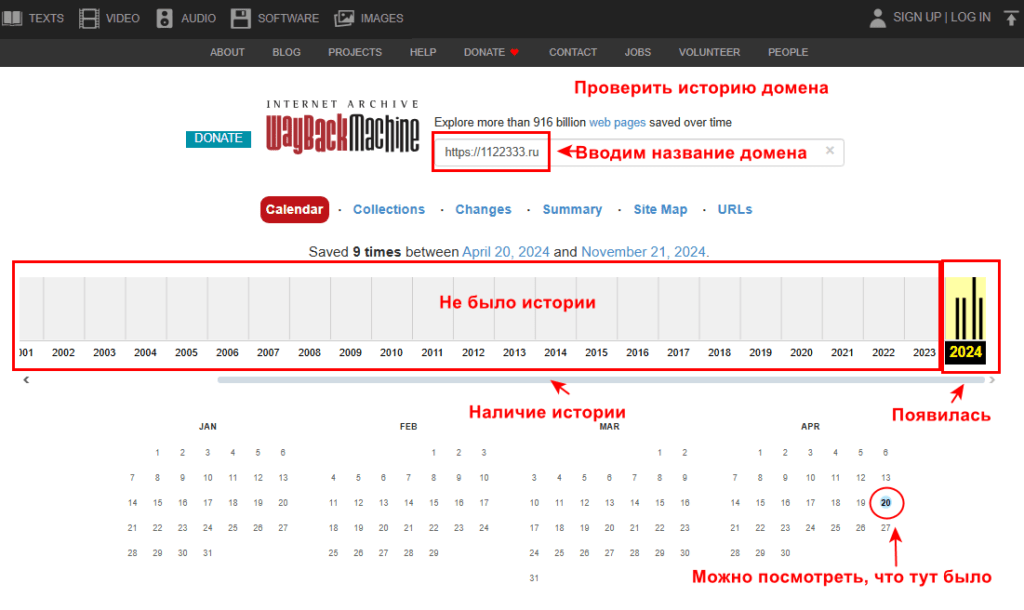The height and width of the screenshot is (610, 1024).
Task: Open the Texts book icon
Action: point(12,18)
